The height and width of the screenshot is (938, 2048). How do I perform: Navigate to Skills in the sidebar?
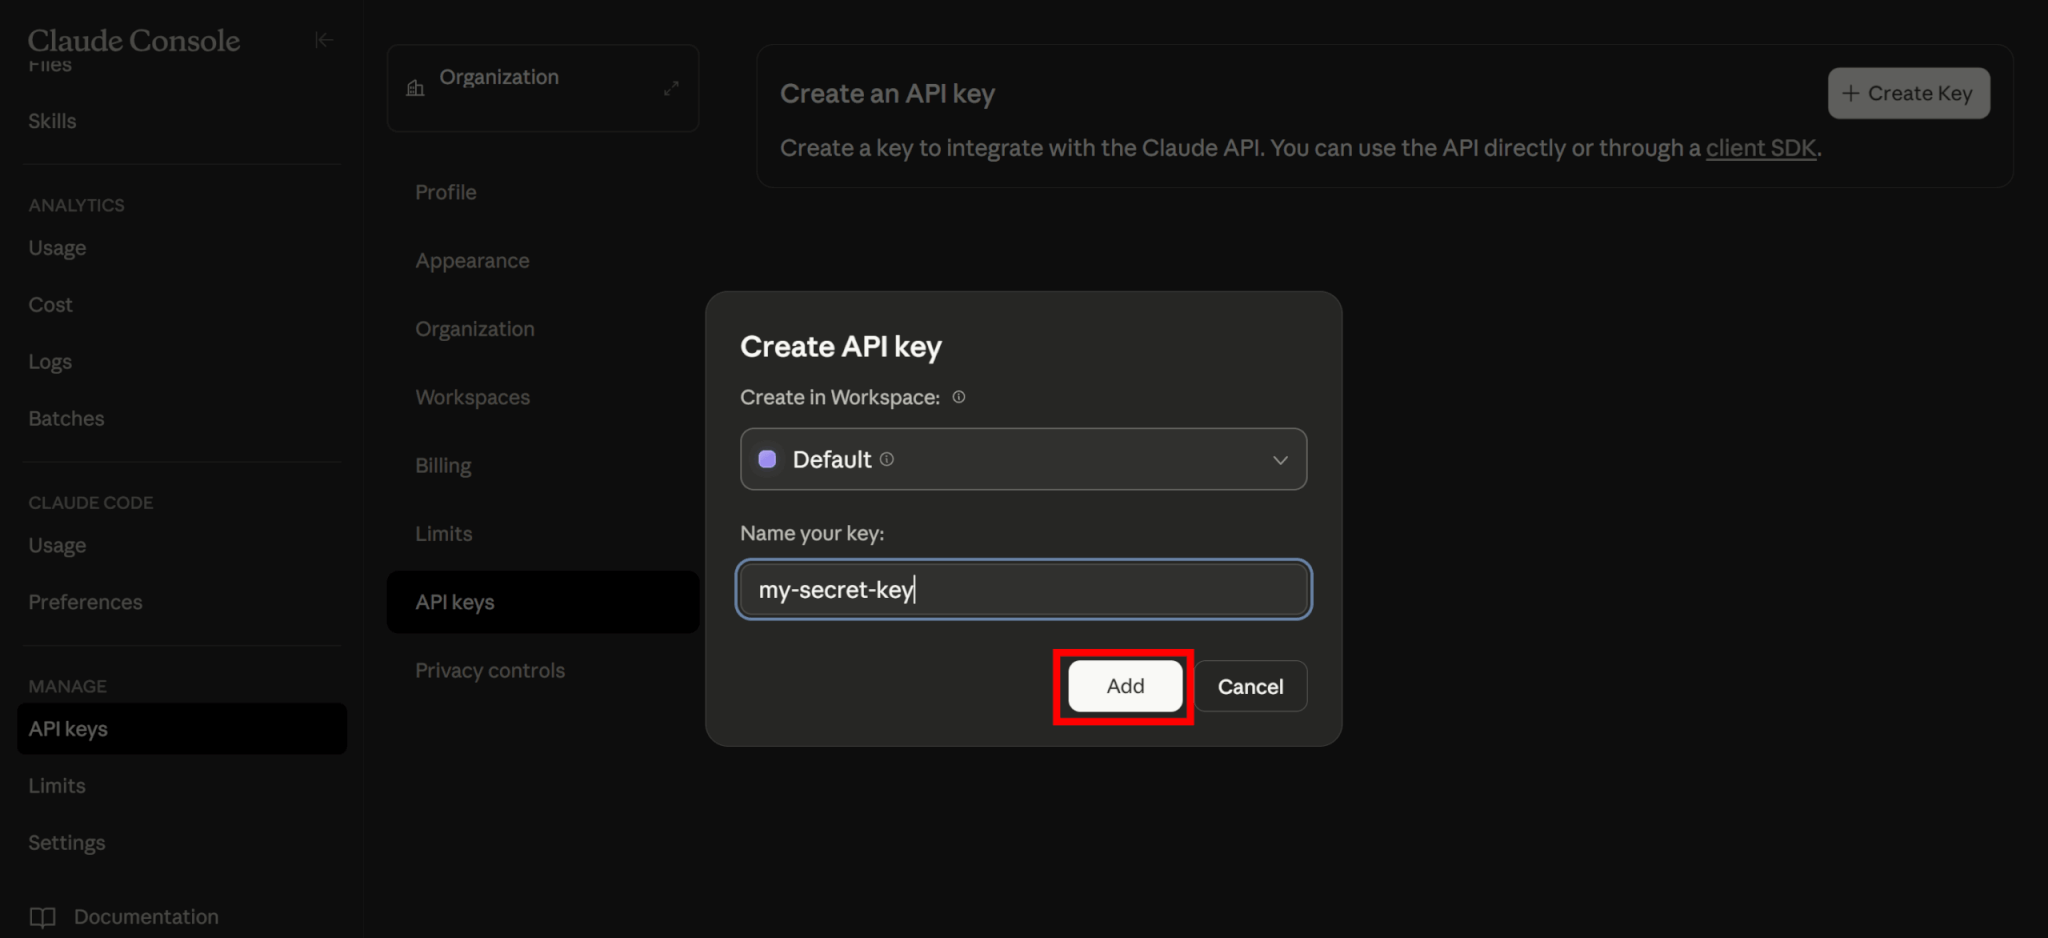pyautogui.click(x=52, y=121)
